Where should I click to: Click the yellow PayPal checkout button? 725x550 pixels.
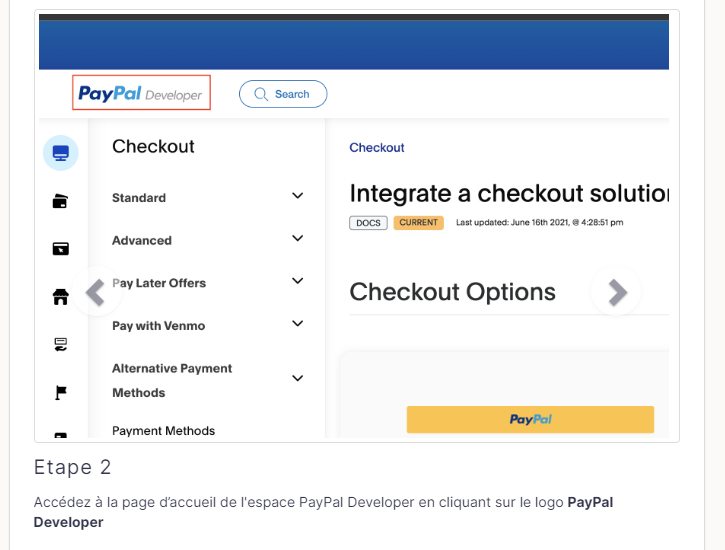[x=530, y=419]
